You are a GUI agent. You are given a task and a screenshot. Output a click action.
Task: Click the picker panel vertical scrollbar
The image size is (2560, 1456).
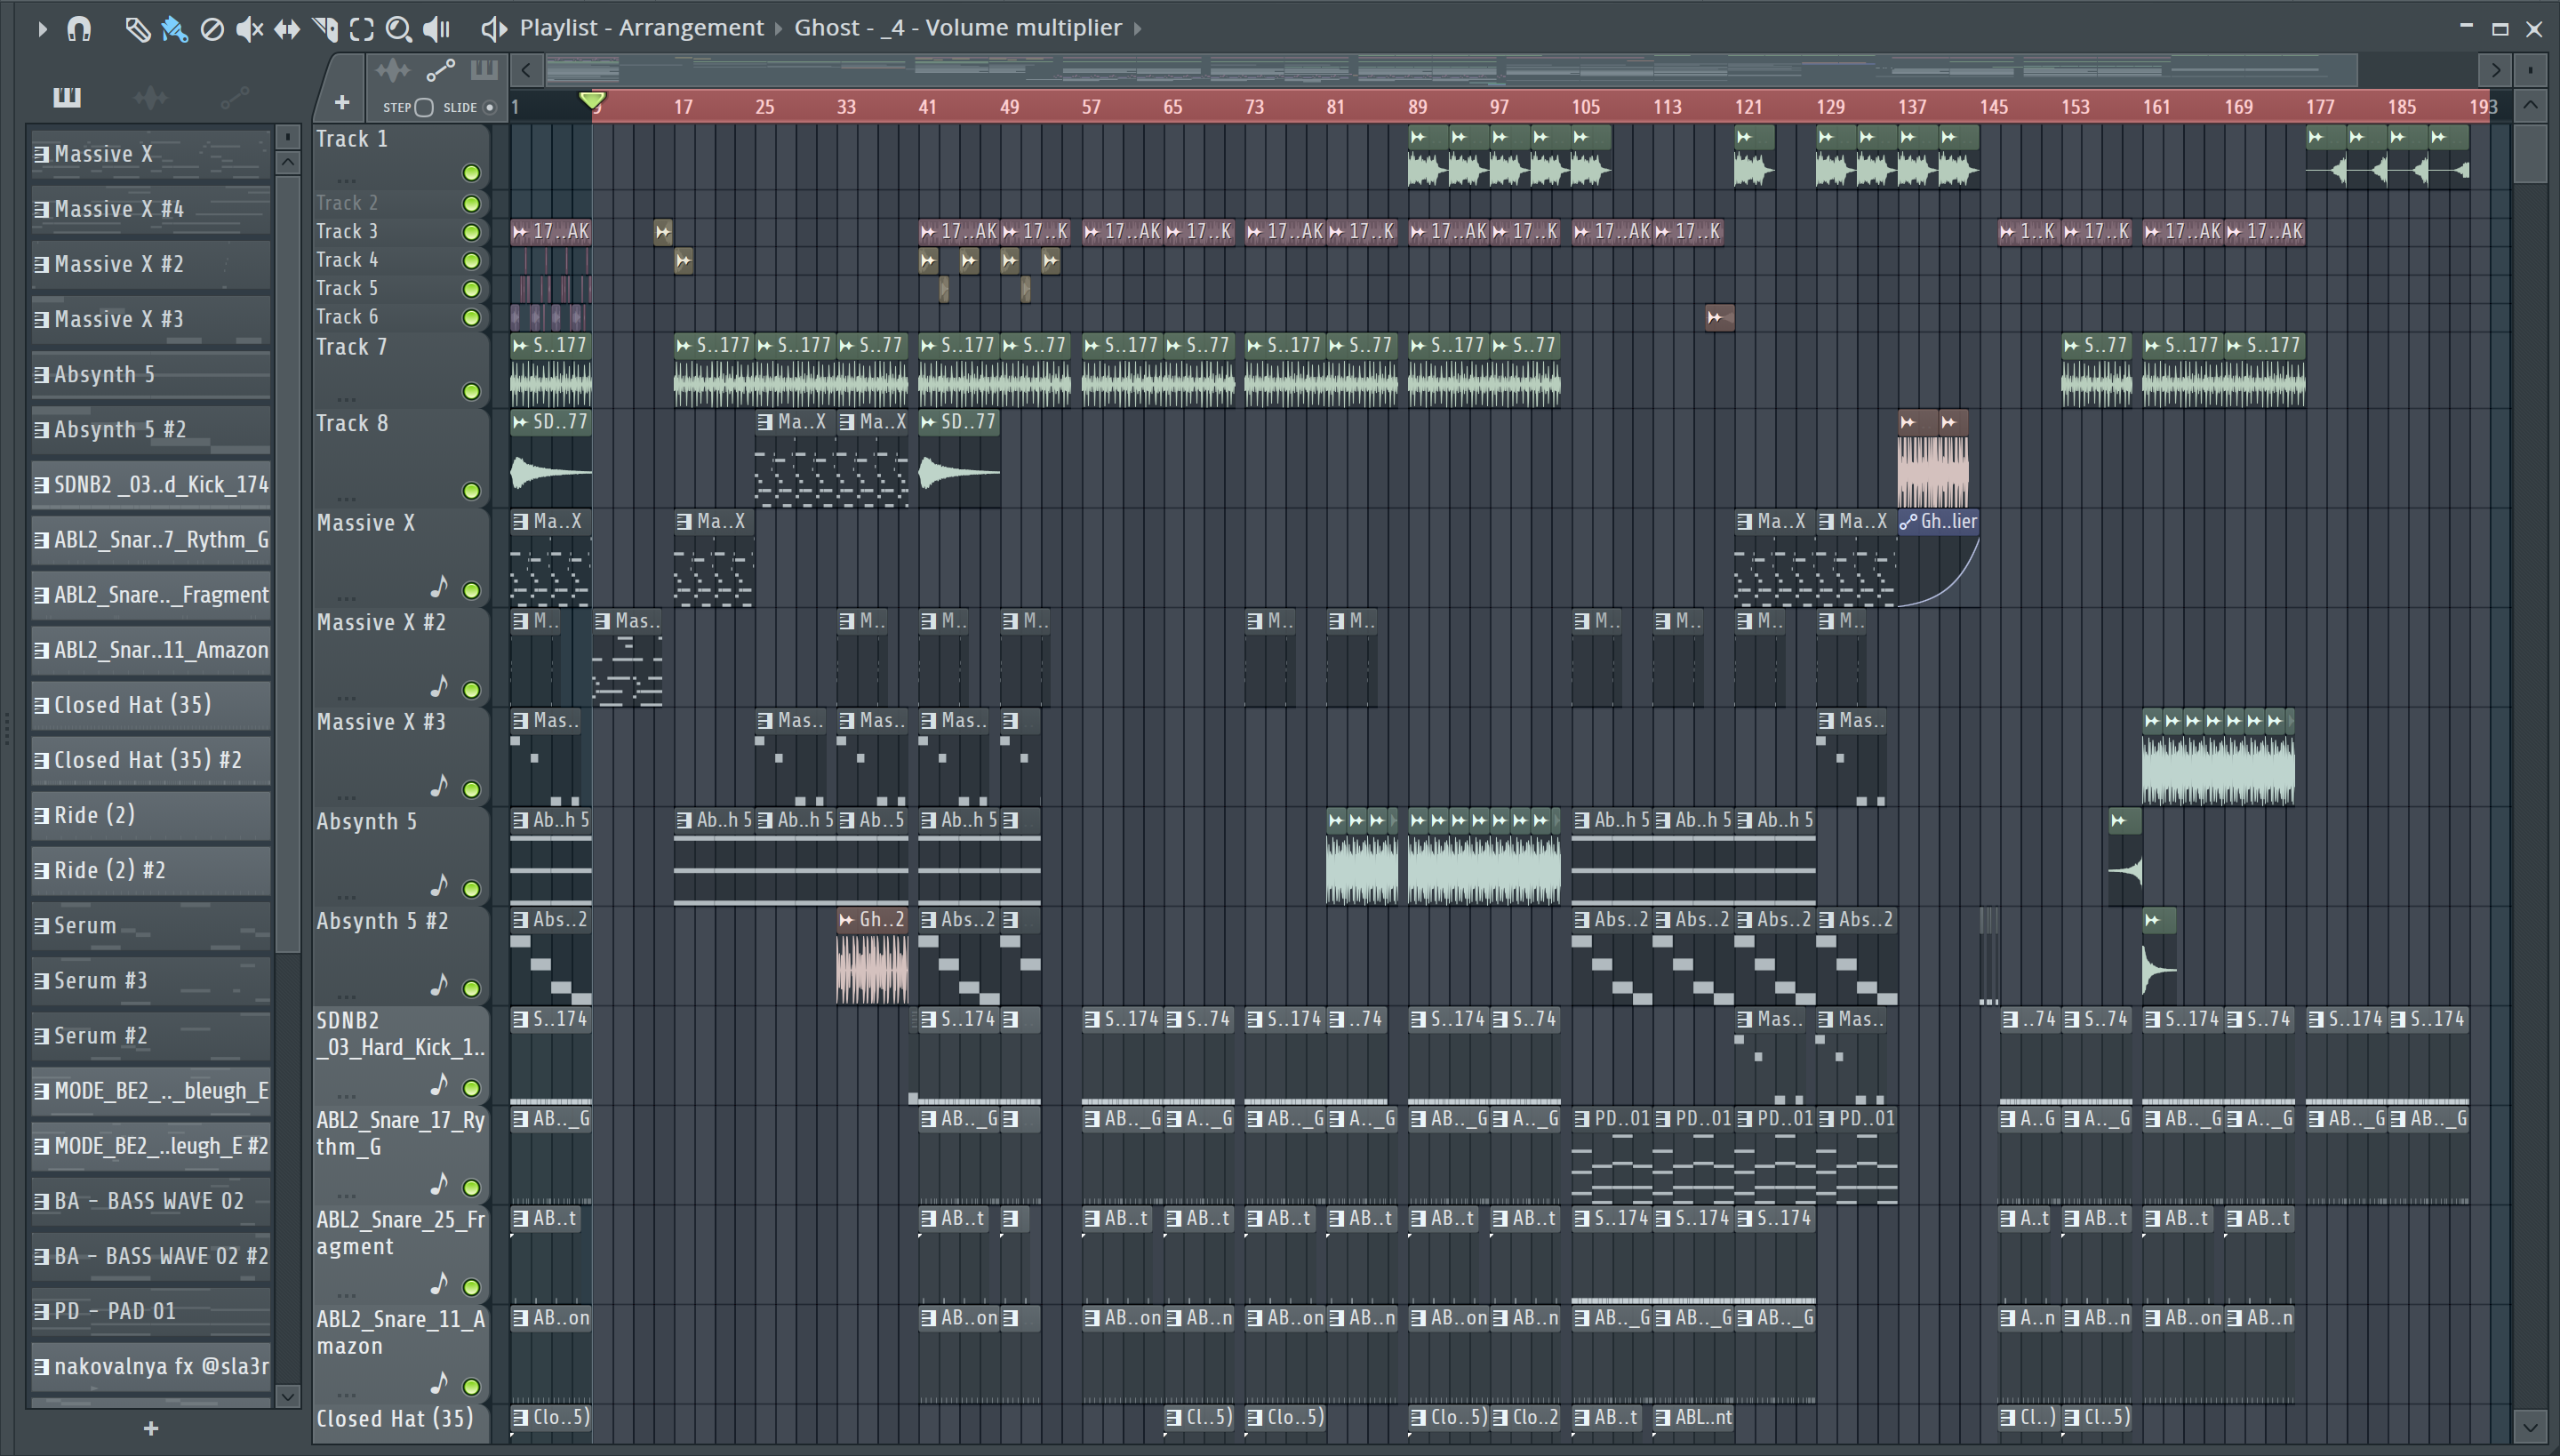pos(287,565)
